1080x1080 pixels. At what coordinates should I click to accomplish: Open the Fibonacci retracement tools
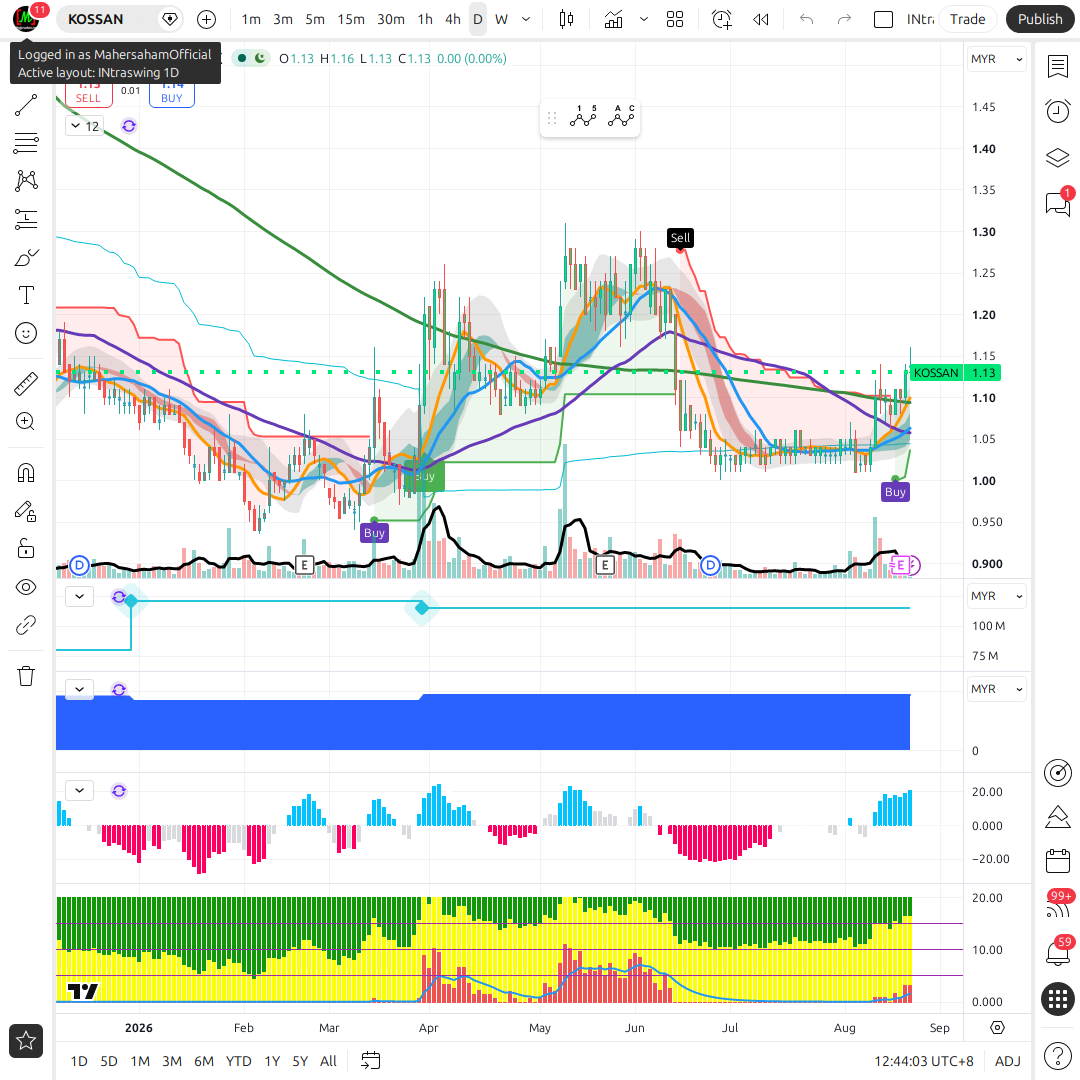(26, 143)
